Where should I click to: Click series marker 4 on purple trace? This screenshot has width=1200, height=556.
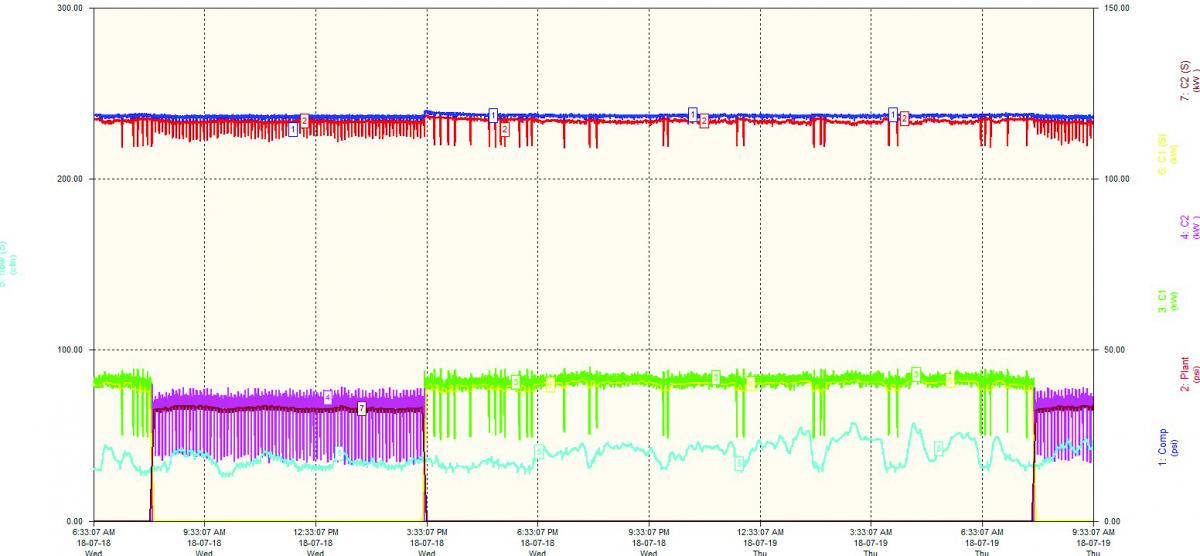pos(328,398)
